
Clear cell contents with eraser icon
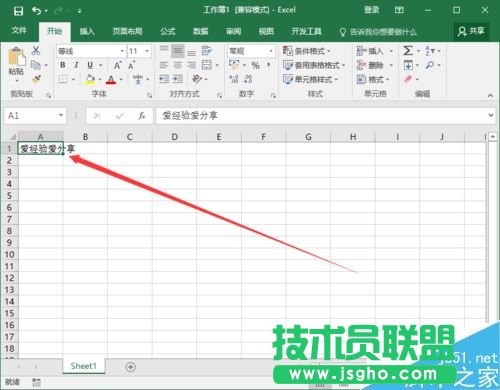408,79
